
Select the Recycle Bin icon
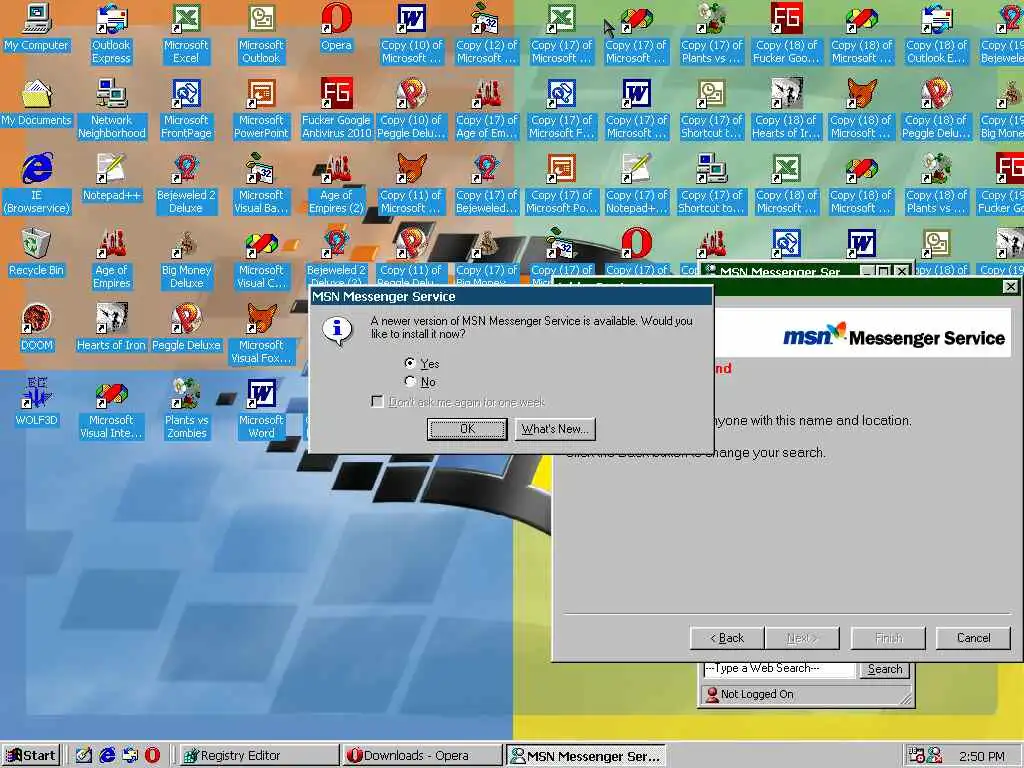pyautogui.click(x=37, y=253)
